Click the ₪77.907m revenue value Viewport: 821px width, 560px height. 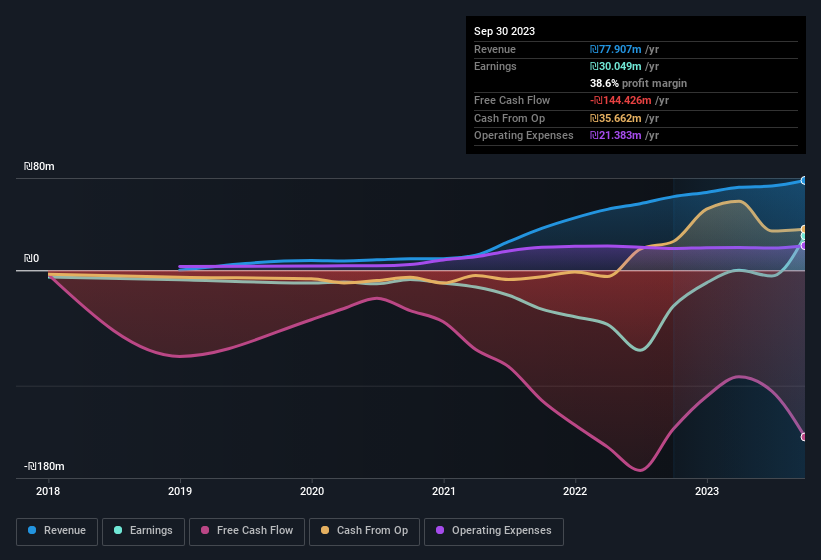[615, 49]
